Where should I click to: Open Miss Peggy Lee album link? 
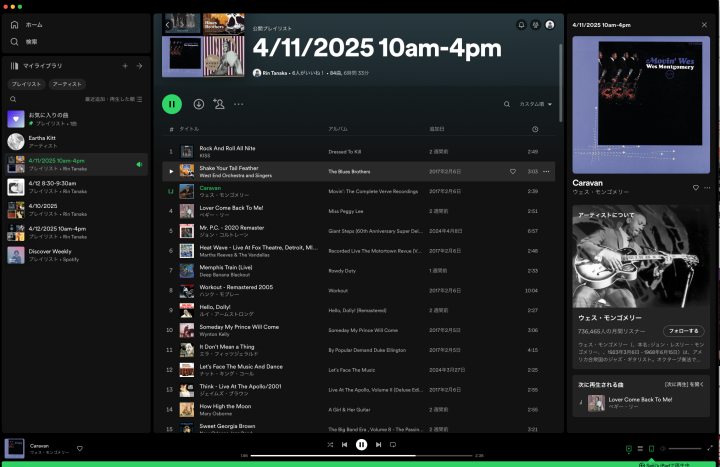click(346, 211)
